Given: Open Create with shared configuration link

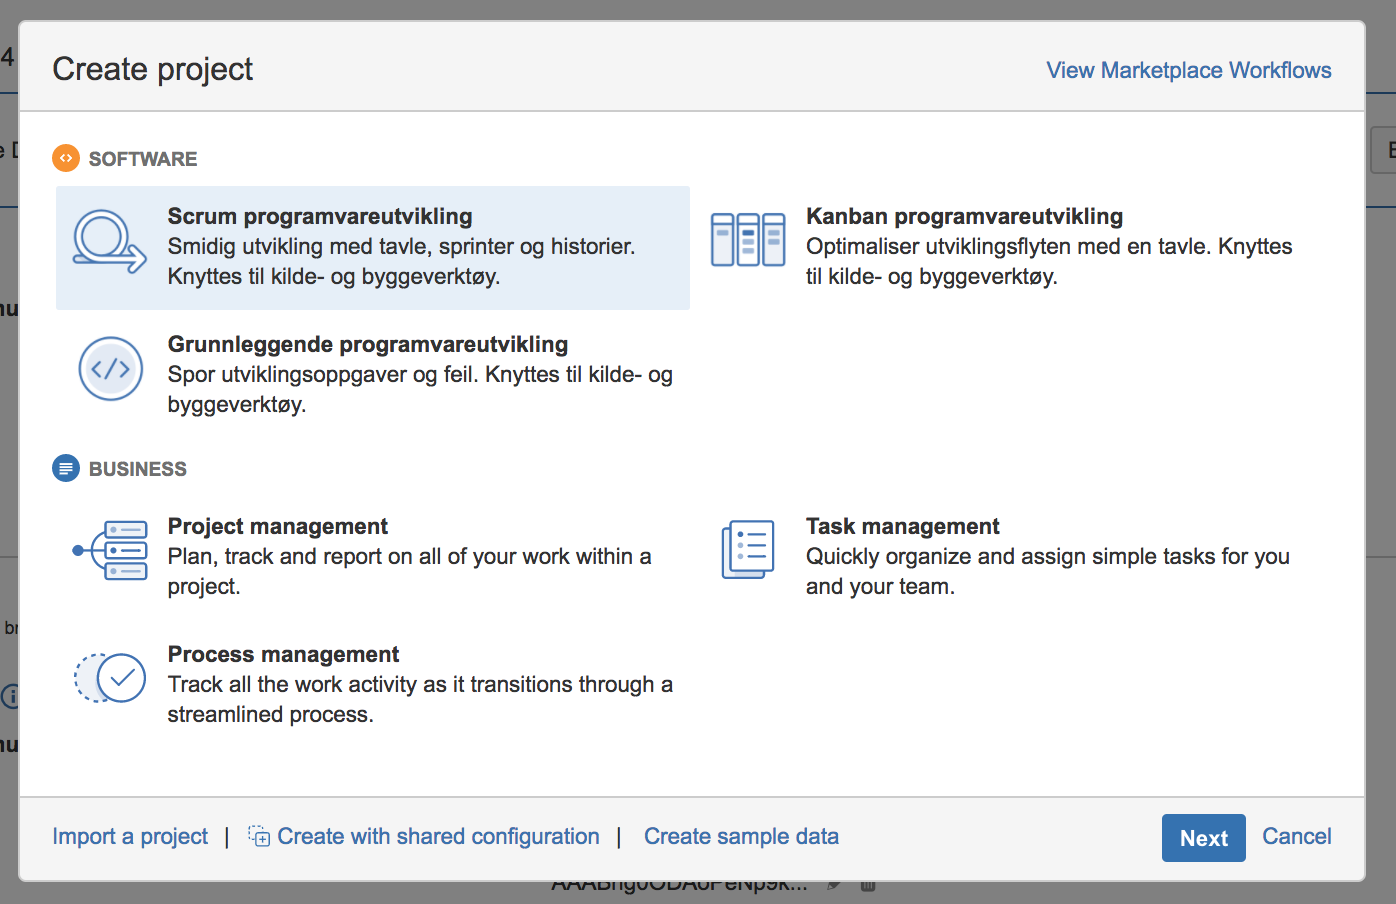Looking at the screenshot, I should (438, 836).
